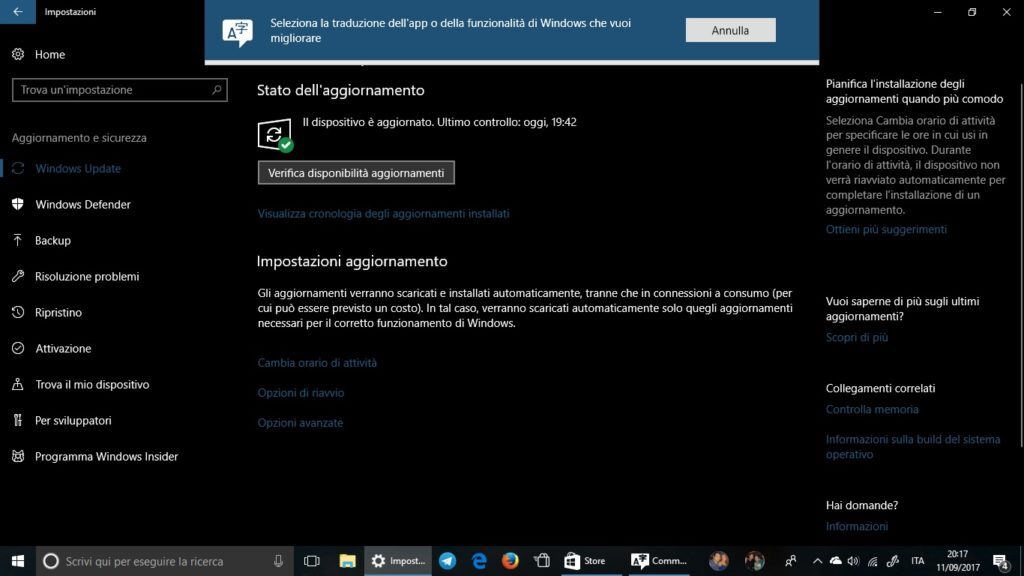Screen dimensions: 1024x576
Task: Click the Cortana search box in the taskbar
Action: point(165,561)
